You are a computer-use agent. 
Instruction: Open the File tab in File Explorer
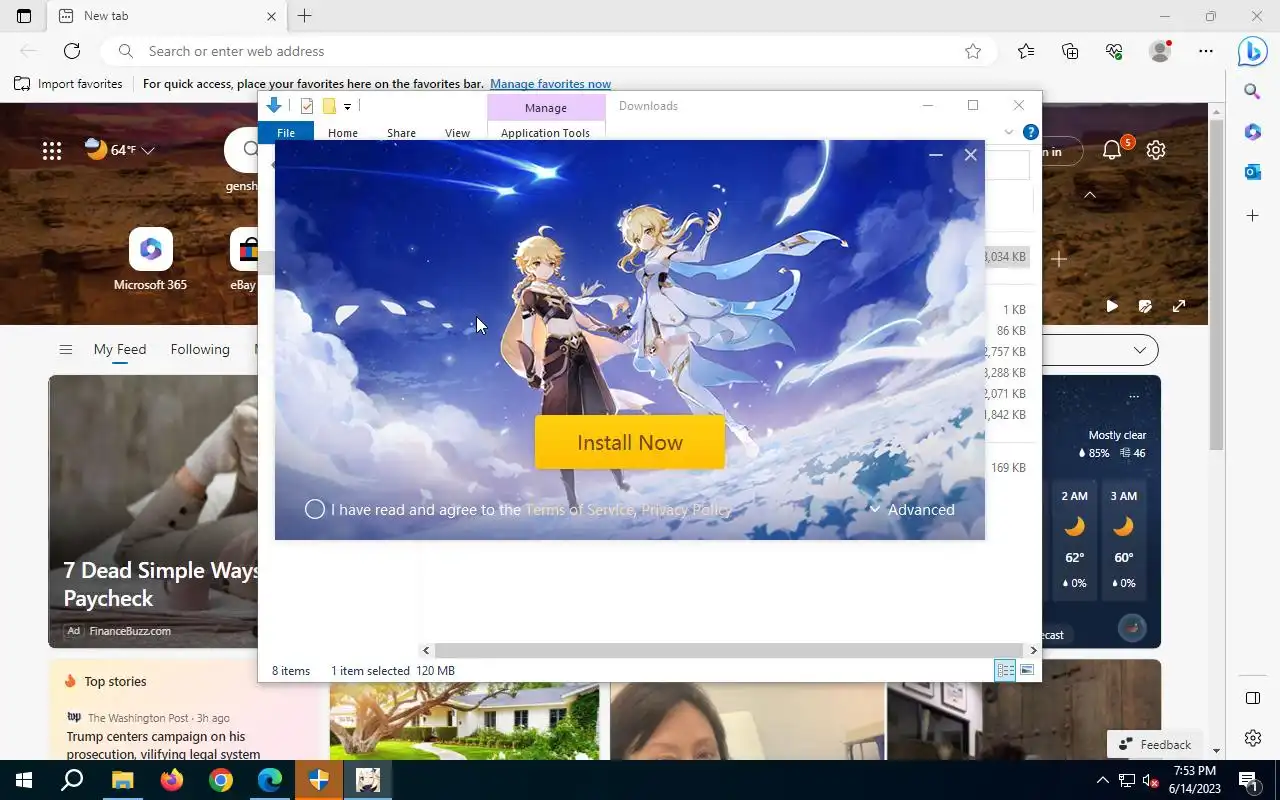286,133
